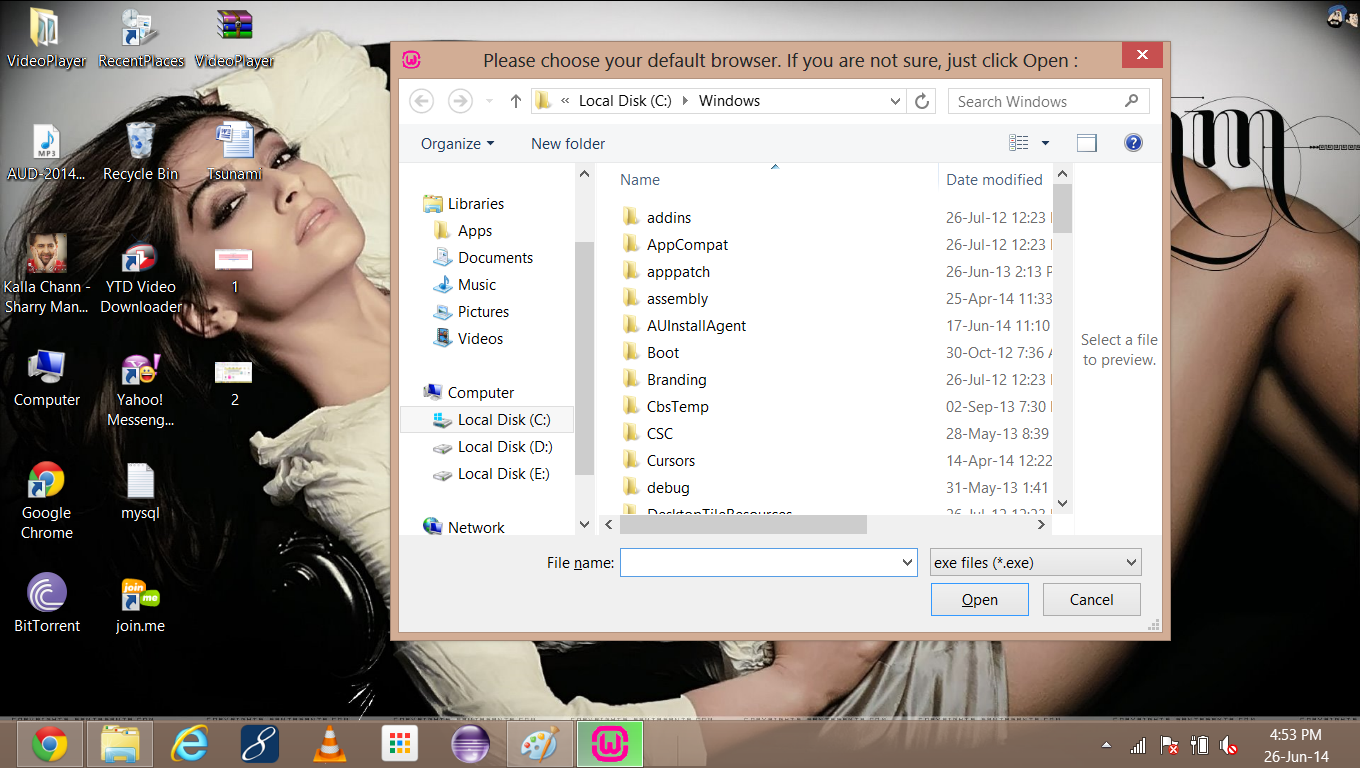Screen dimensions: 1360x768
Task: Click Windows in address breadcrumb
Action: [x=729, y=101]
